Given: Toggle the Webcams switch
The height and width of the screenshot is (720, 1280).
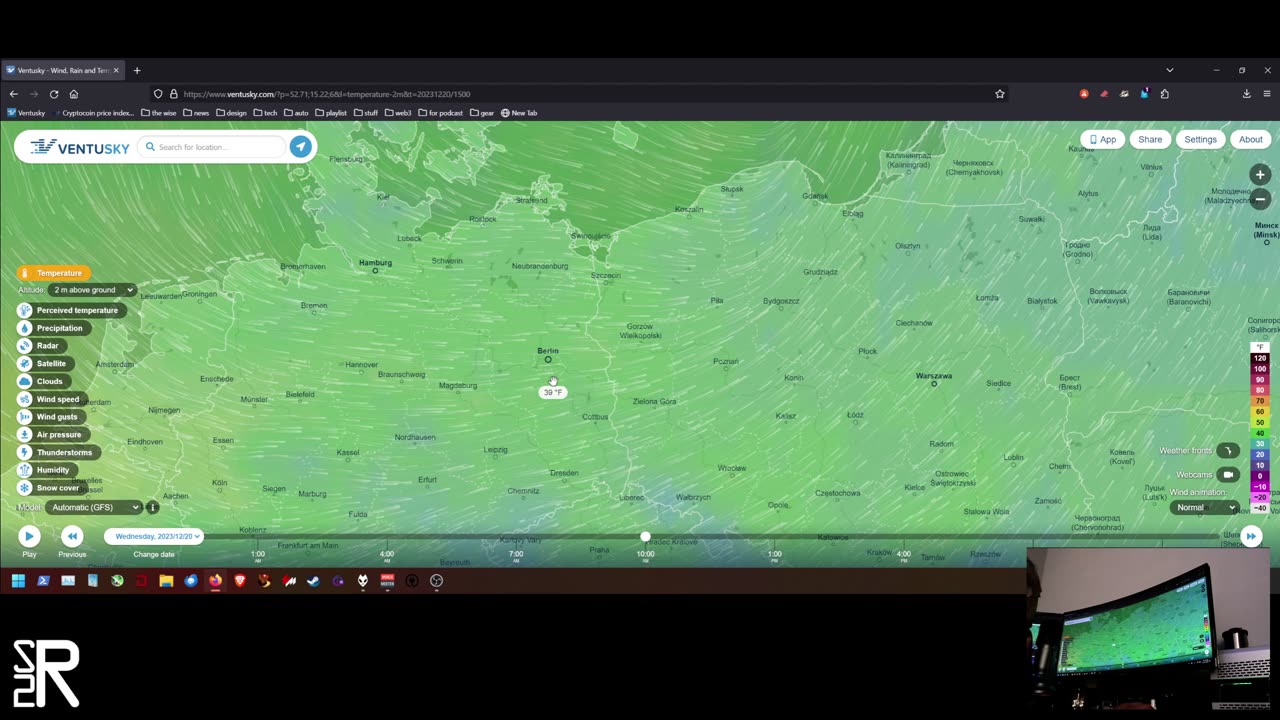Looking at the screenshot, I should [x=1228, y=475].
